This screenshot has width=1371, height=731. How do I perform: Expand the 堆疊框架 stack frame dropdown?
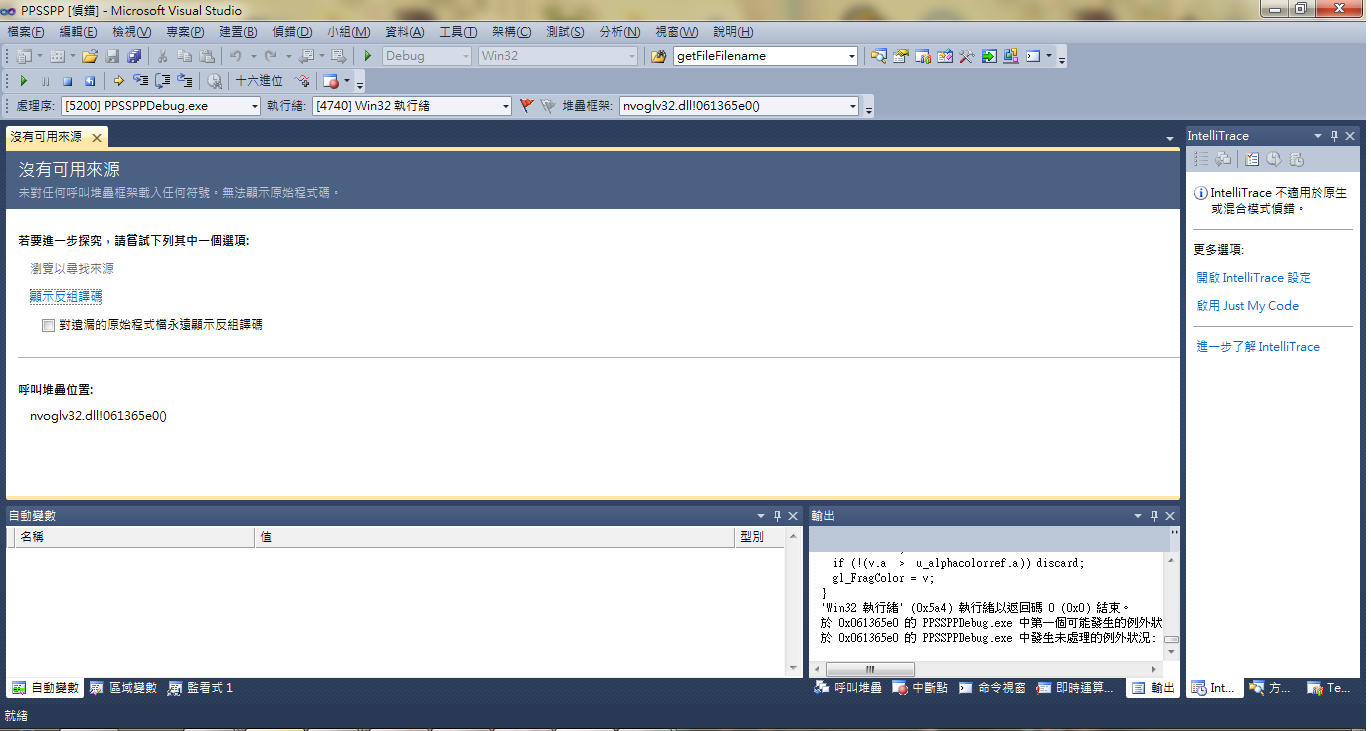click(852, 106)
